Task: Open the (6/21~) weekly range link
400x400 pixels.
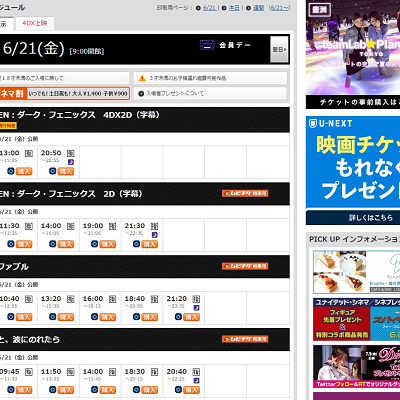Action: pos(279,8)
